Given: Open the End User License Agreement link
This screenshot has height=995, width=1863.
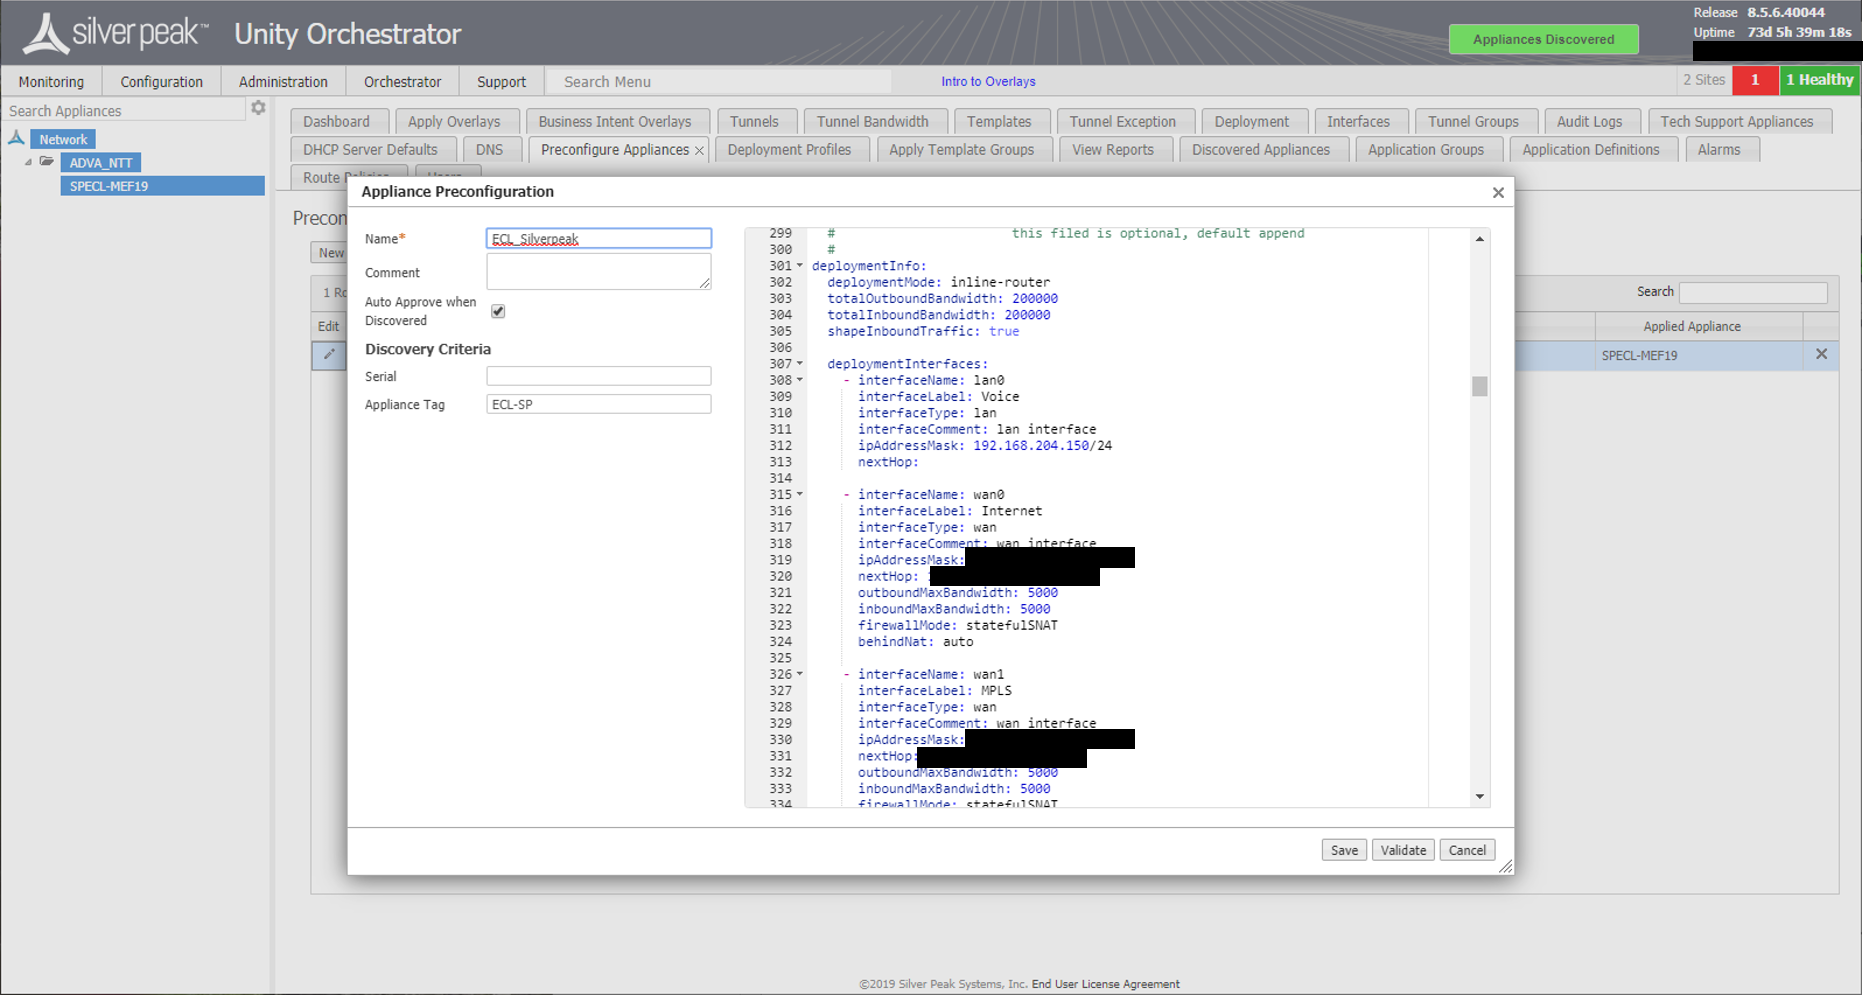Looking at the screenshot, I should 1106,984.
